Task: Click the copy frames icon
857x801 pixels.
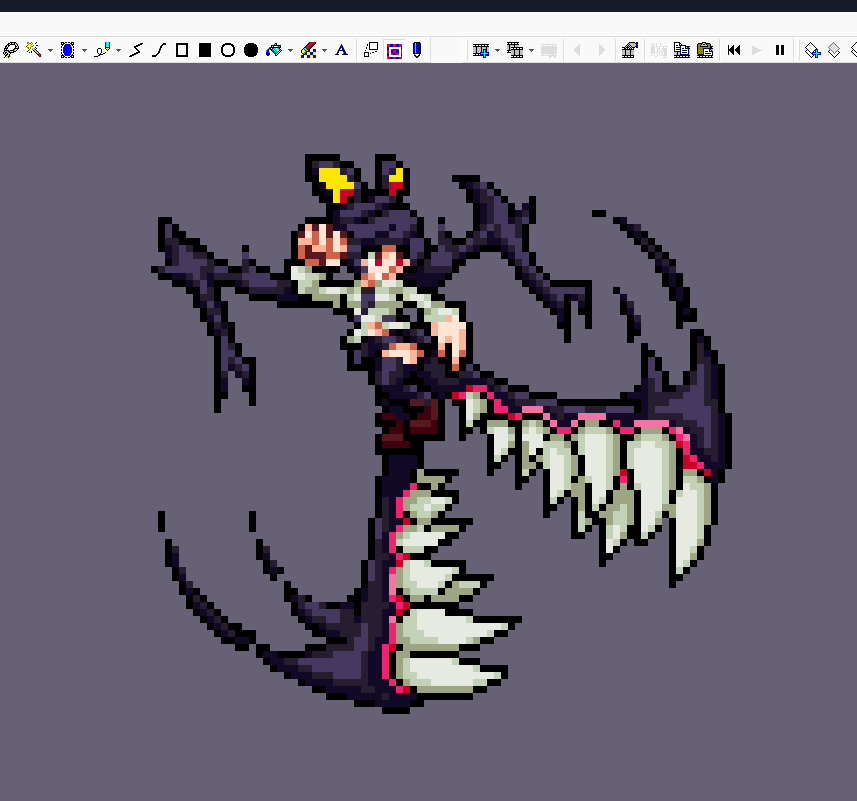Action: point(682,50)
